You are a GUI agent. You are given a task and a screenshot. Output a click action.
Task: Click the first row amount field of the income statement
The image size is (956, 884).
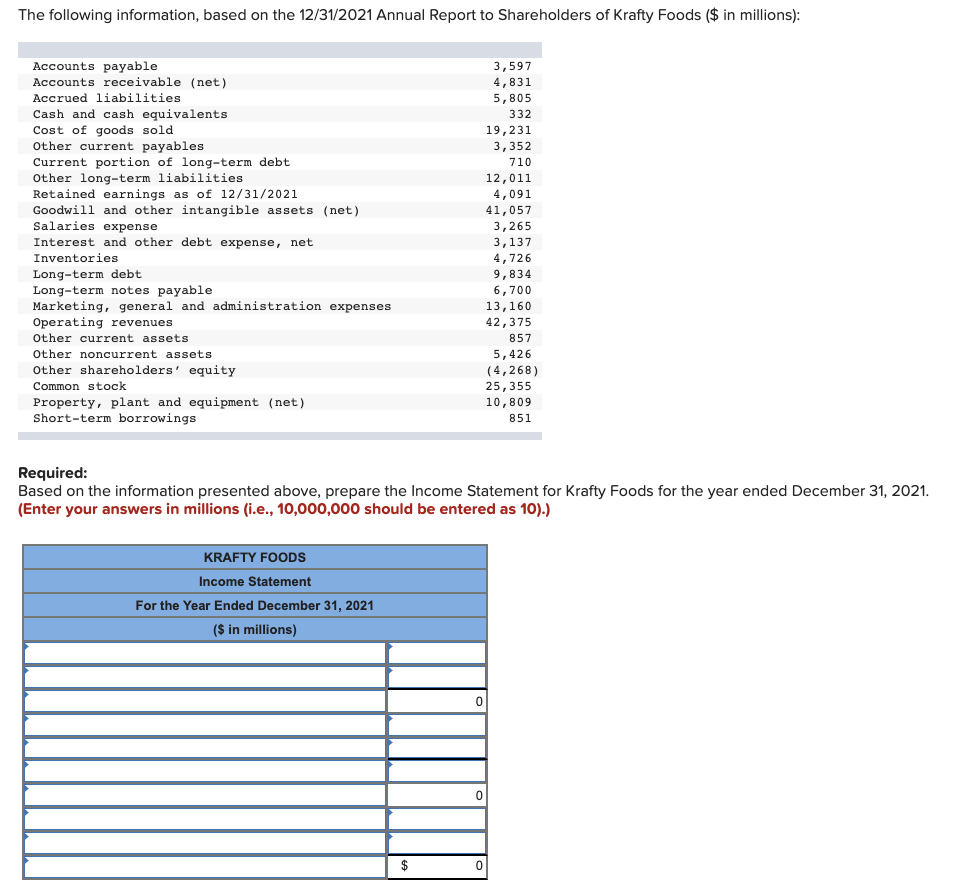[437, 653]
